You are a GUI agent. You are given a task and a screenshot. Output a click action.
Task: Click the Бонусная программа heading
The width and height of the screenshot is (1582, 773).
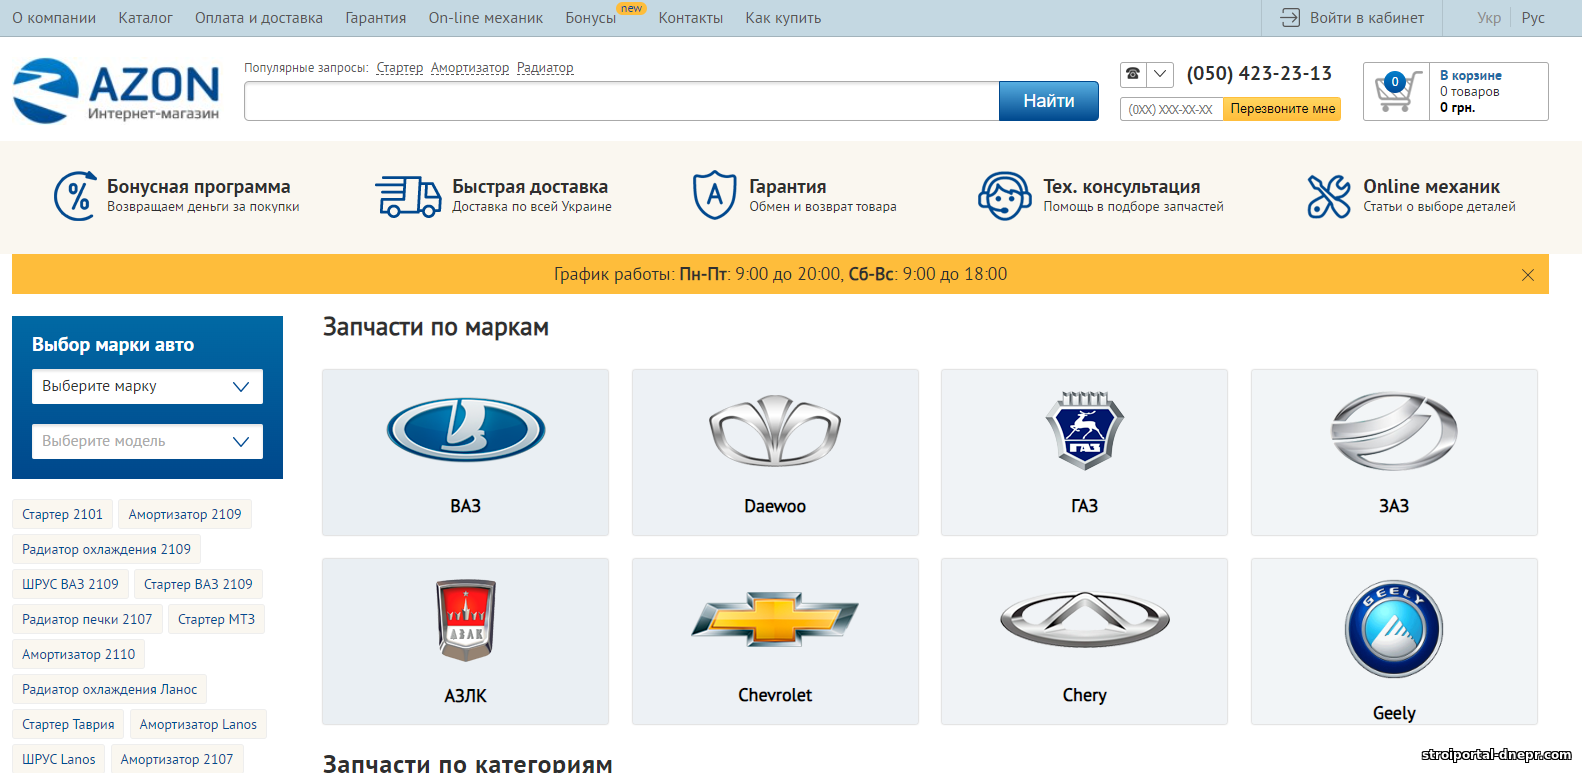click(199, 187)
